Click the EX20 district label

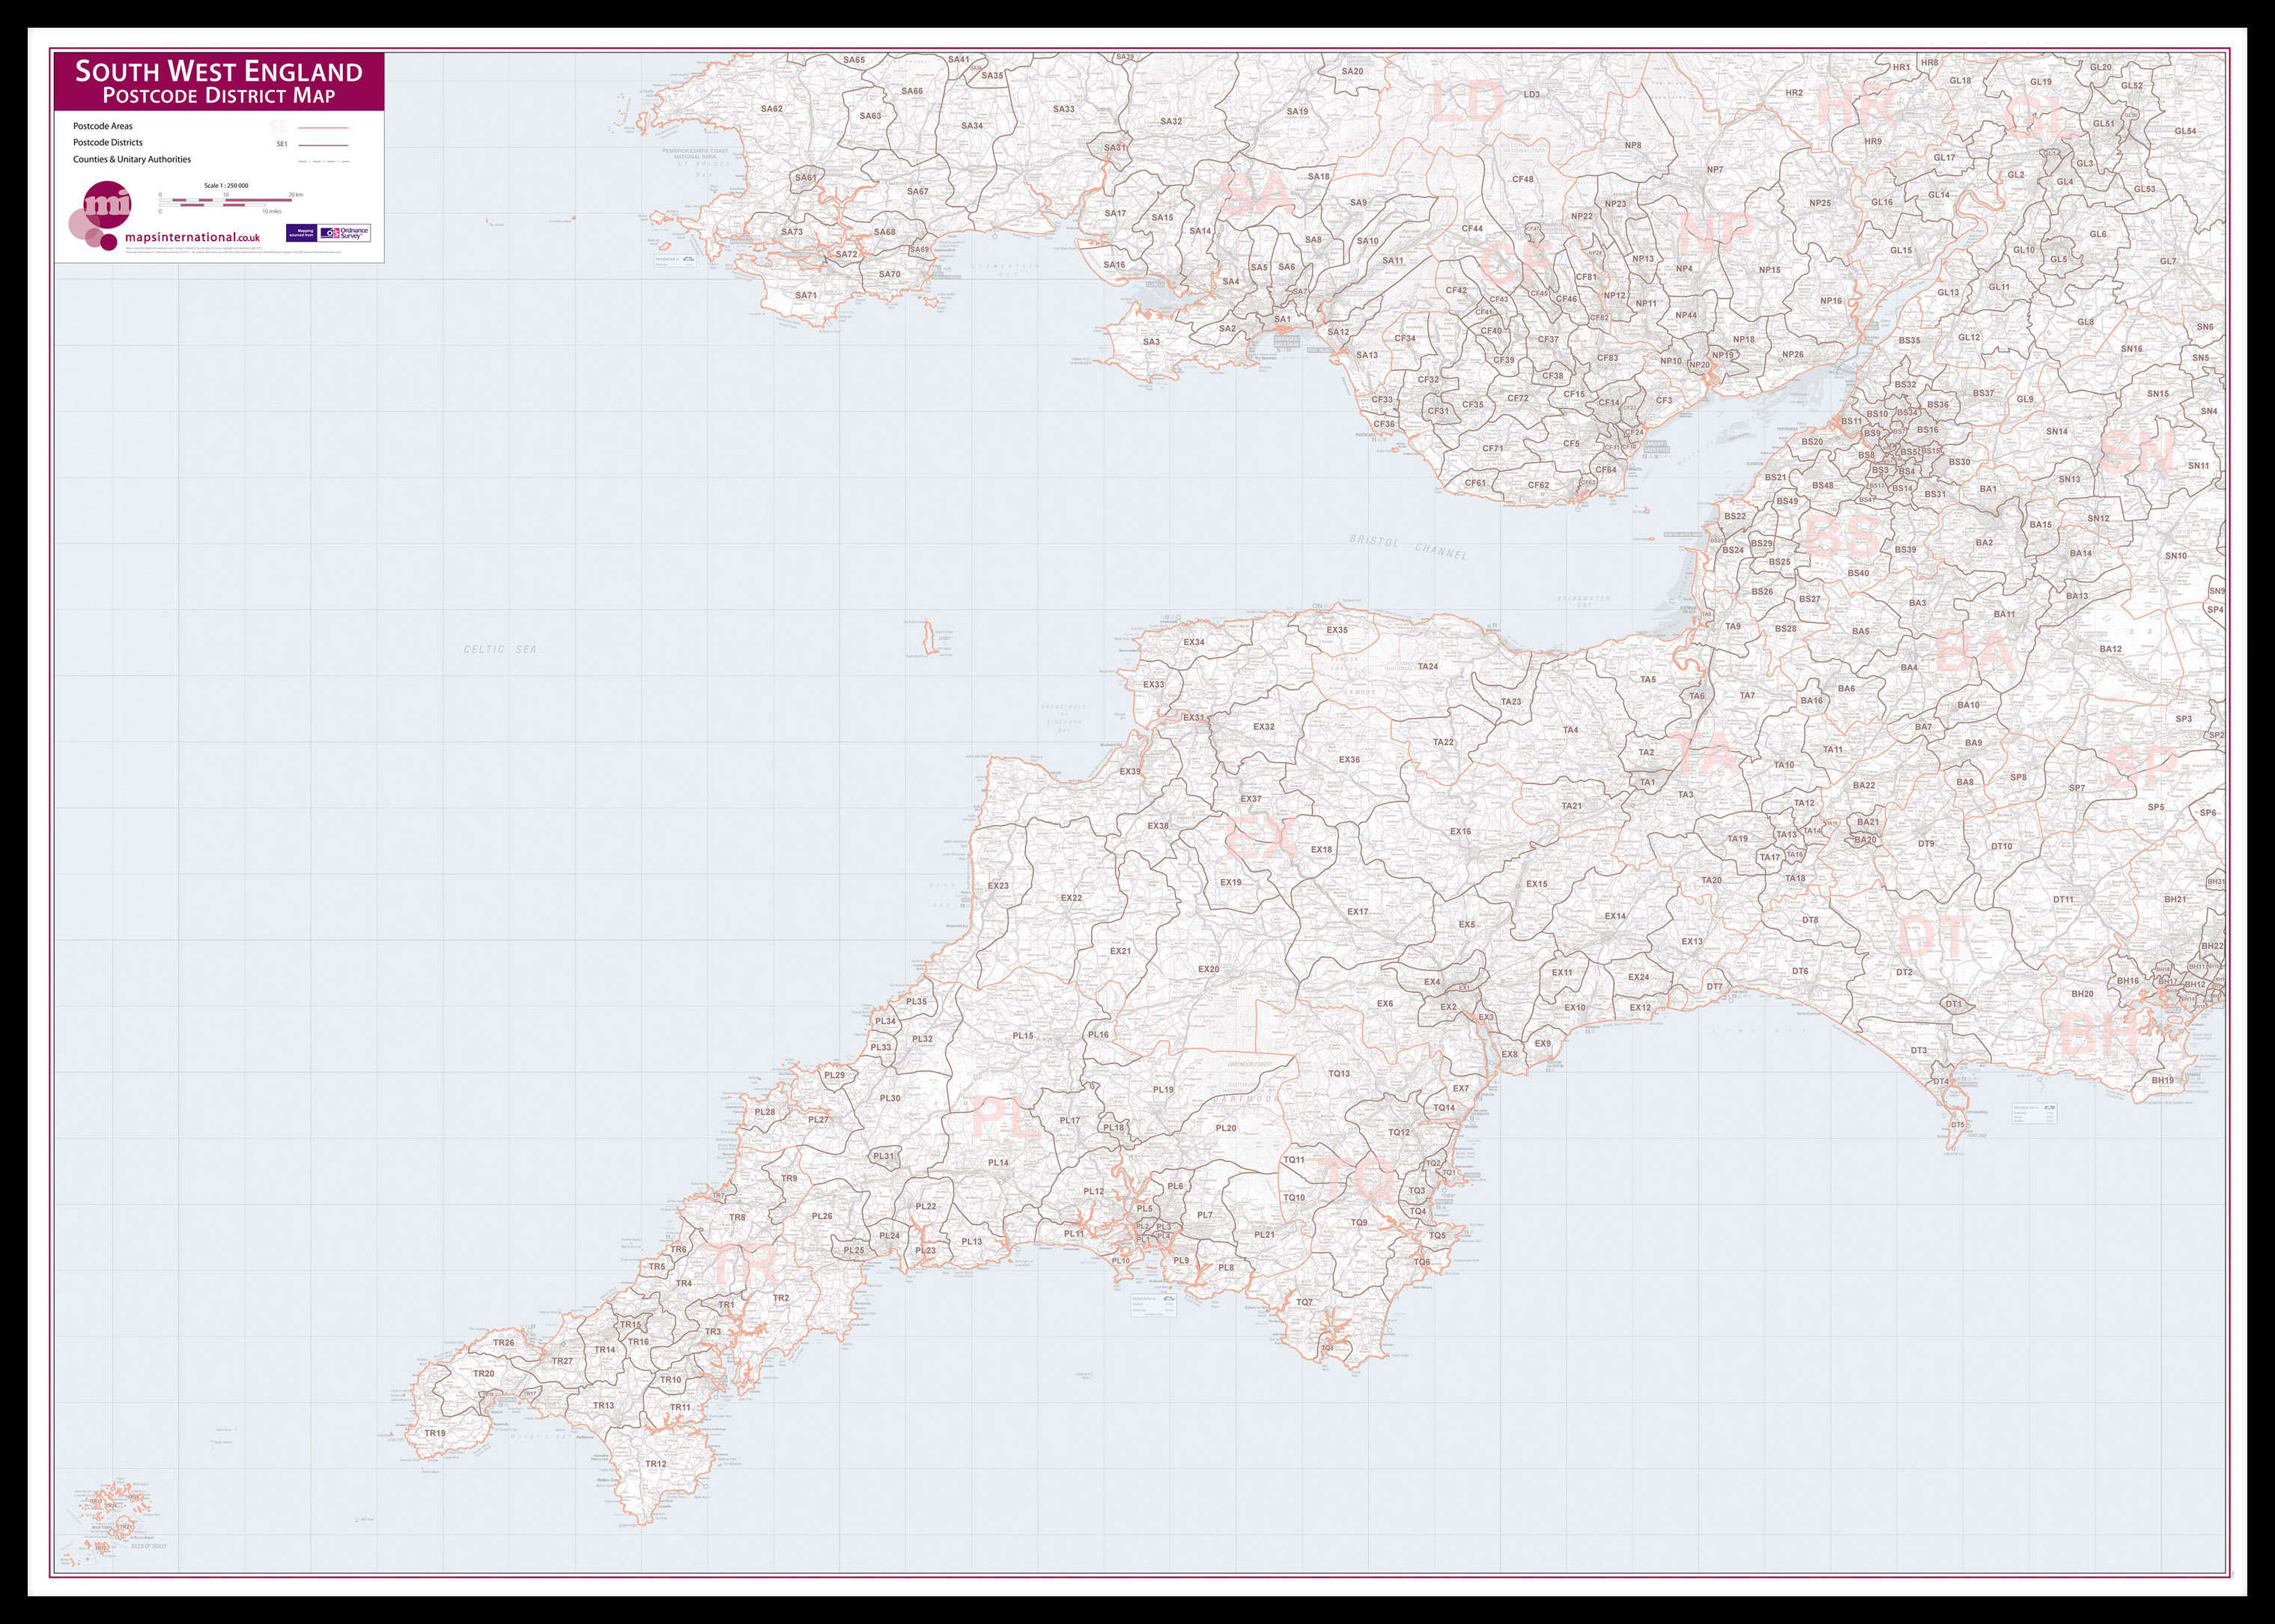(1209, 969)
